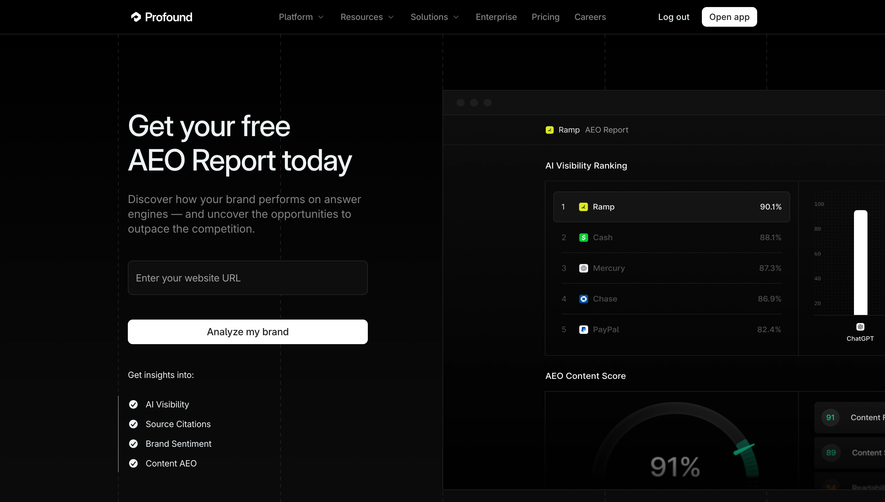
Task: Click the 'Chase' name in ranking
Action: (604, 299)
